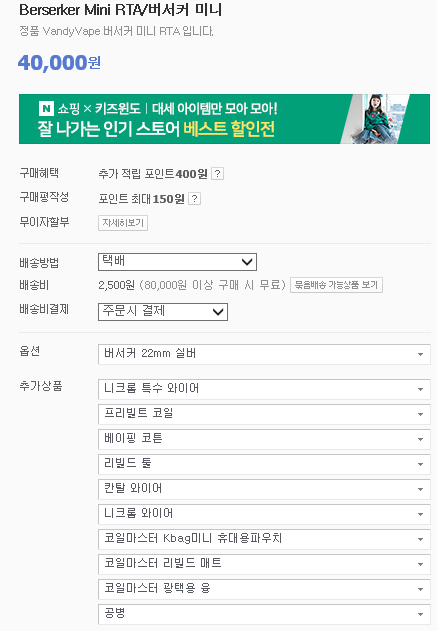Click the 자세히보기 button for 무이자할부
Viewport: 437px width, 631px height.
(123, 223)
